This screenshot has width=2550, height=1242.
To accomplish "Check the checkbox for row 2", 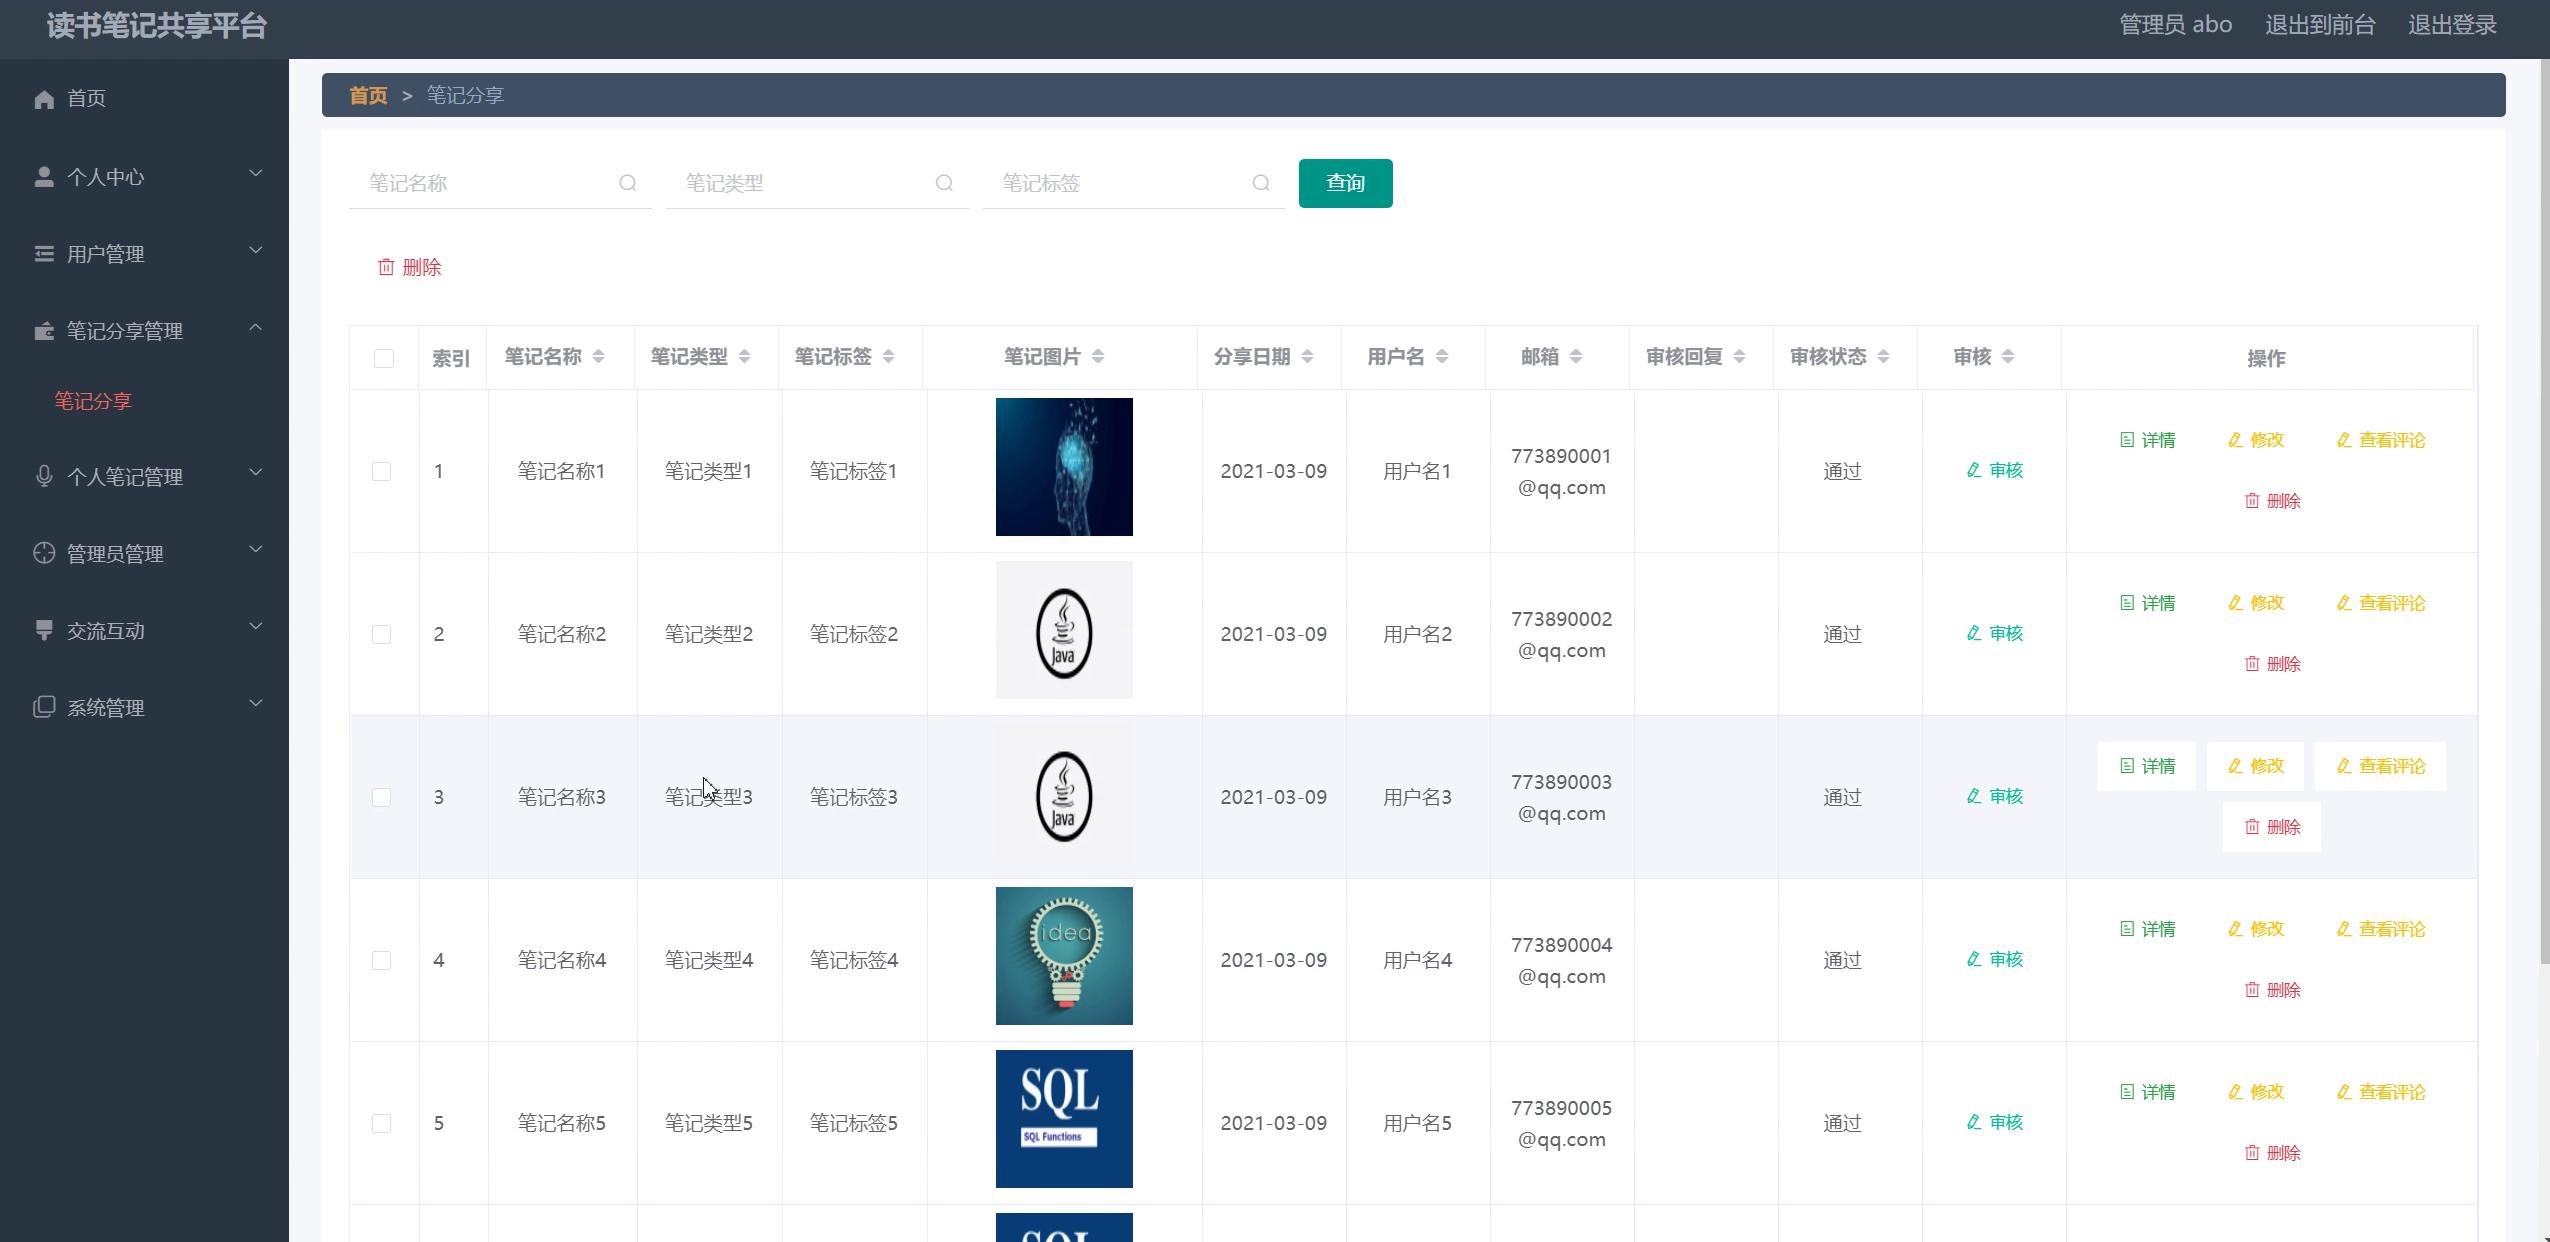I will [381, 634].
